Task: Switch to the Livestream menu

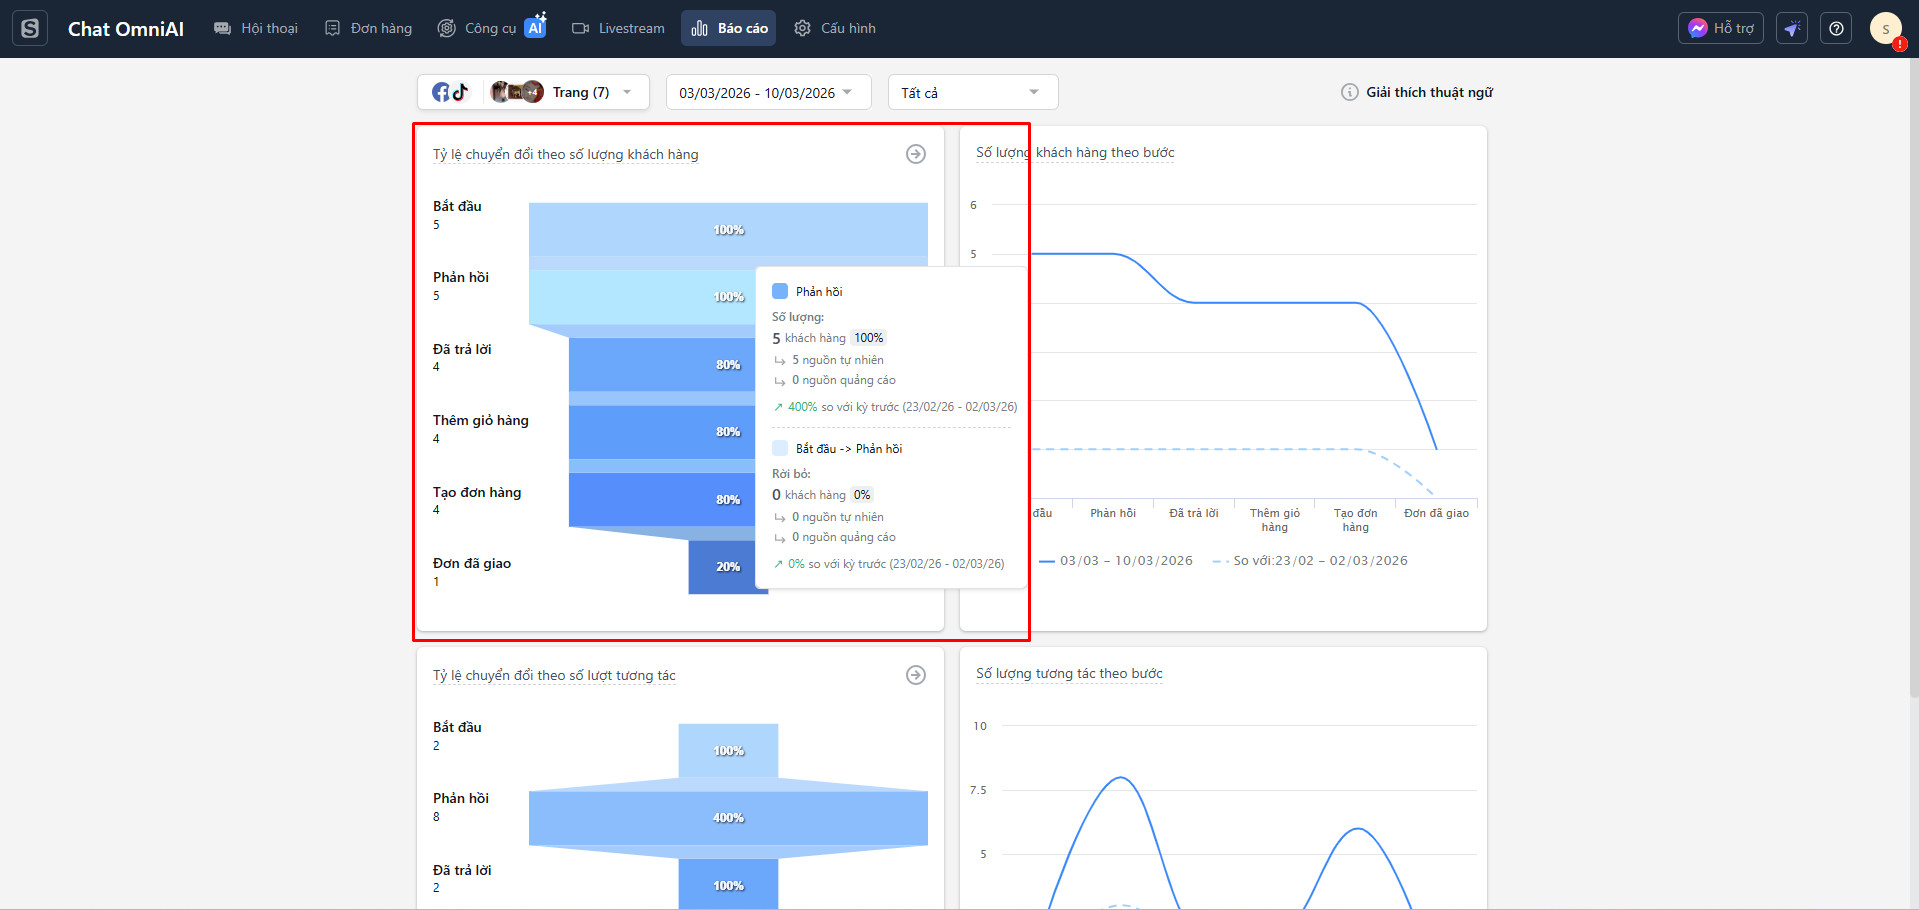Action: [618, 28]
